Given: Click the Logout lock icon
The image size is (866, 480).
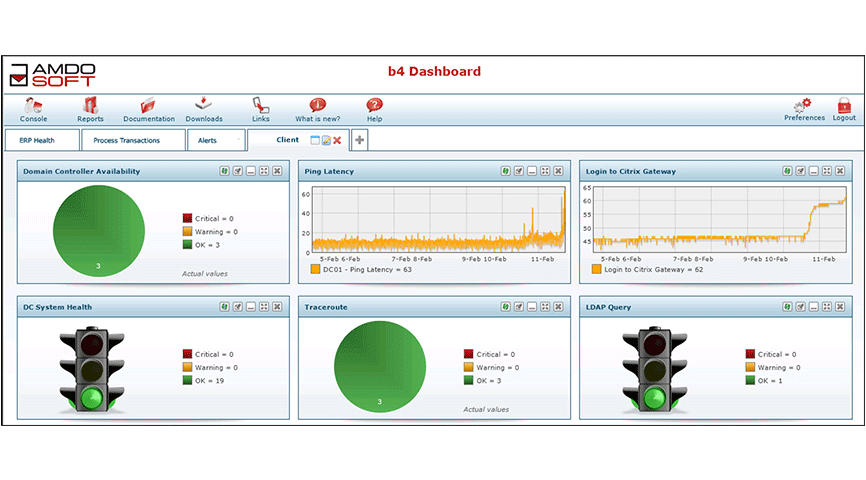Looking at the screenshot, I should click(x=844, y=105).
